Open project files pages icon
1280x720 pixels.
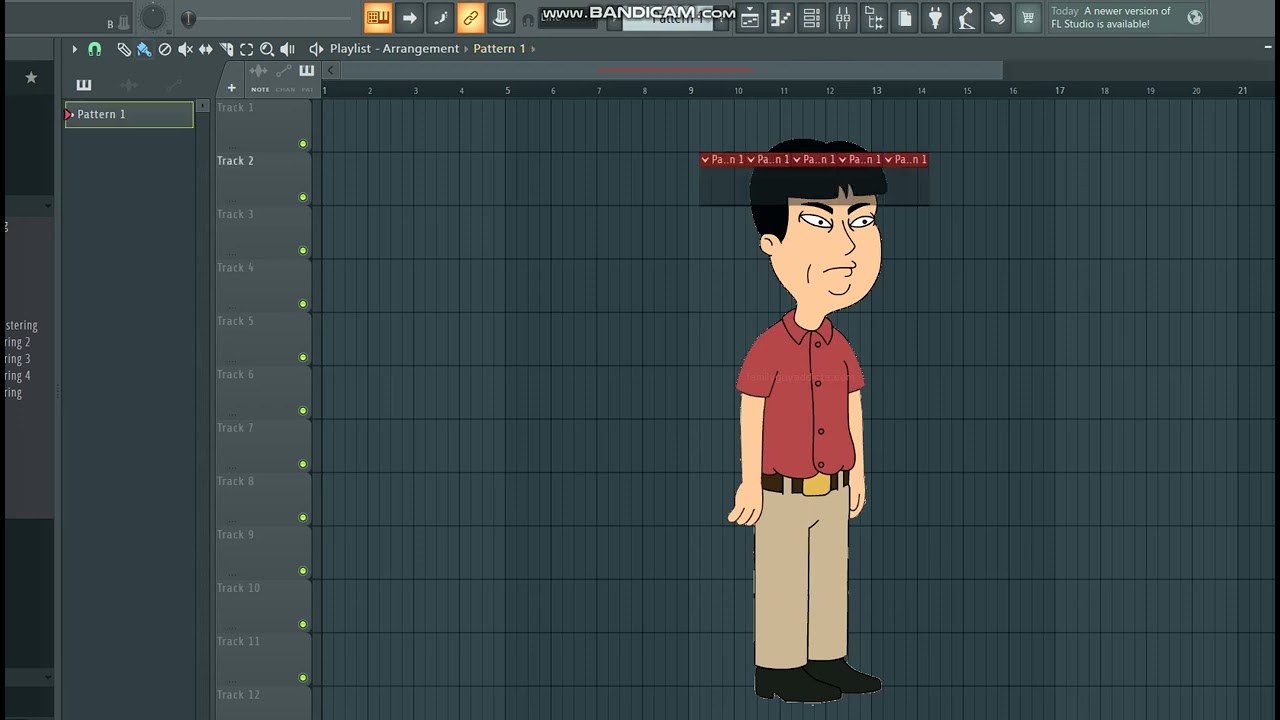tap(904, 17)
